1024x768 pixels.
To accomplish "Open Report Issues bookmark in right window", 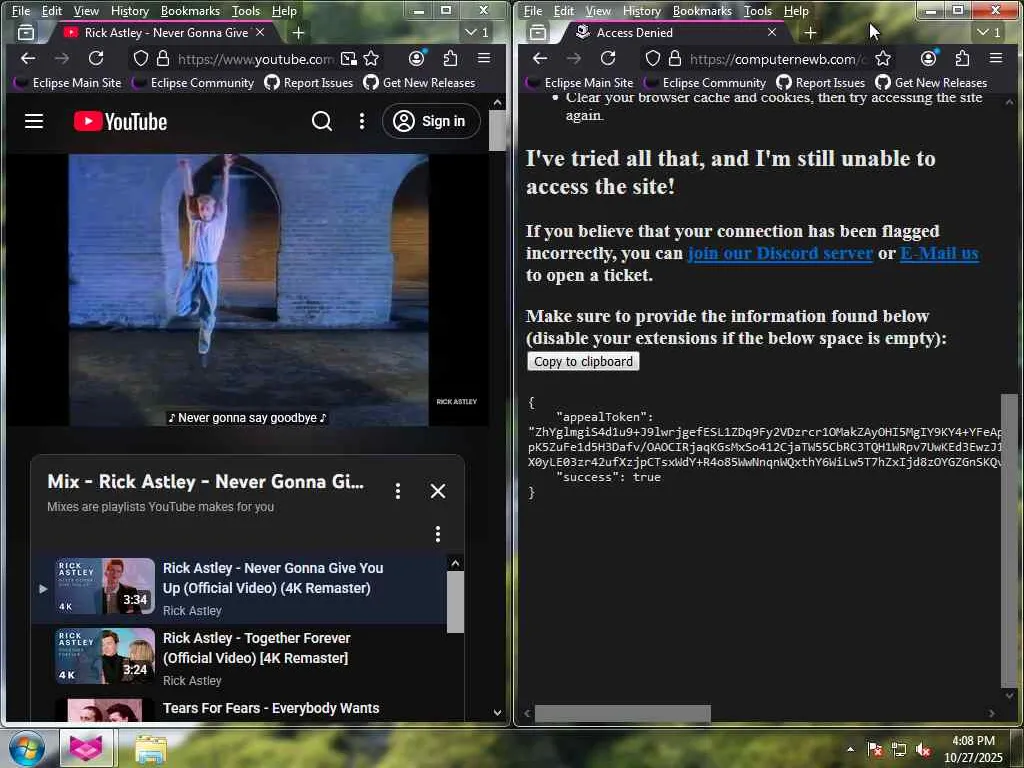I will tap(821, 83).
